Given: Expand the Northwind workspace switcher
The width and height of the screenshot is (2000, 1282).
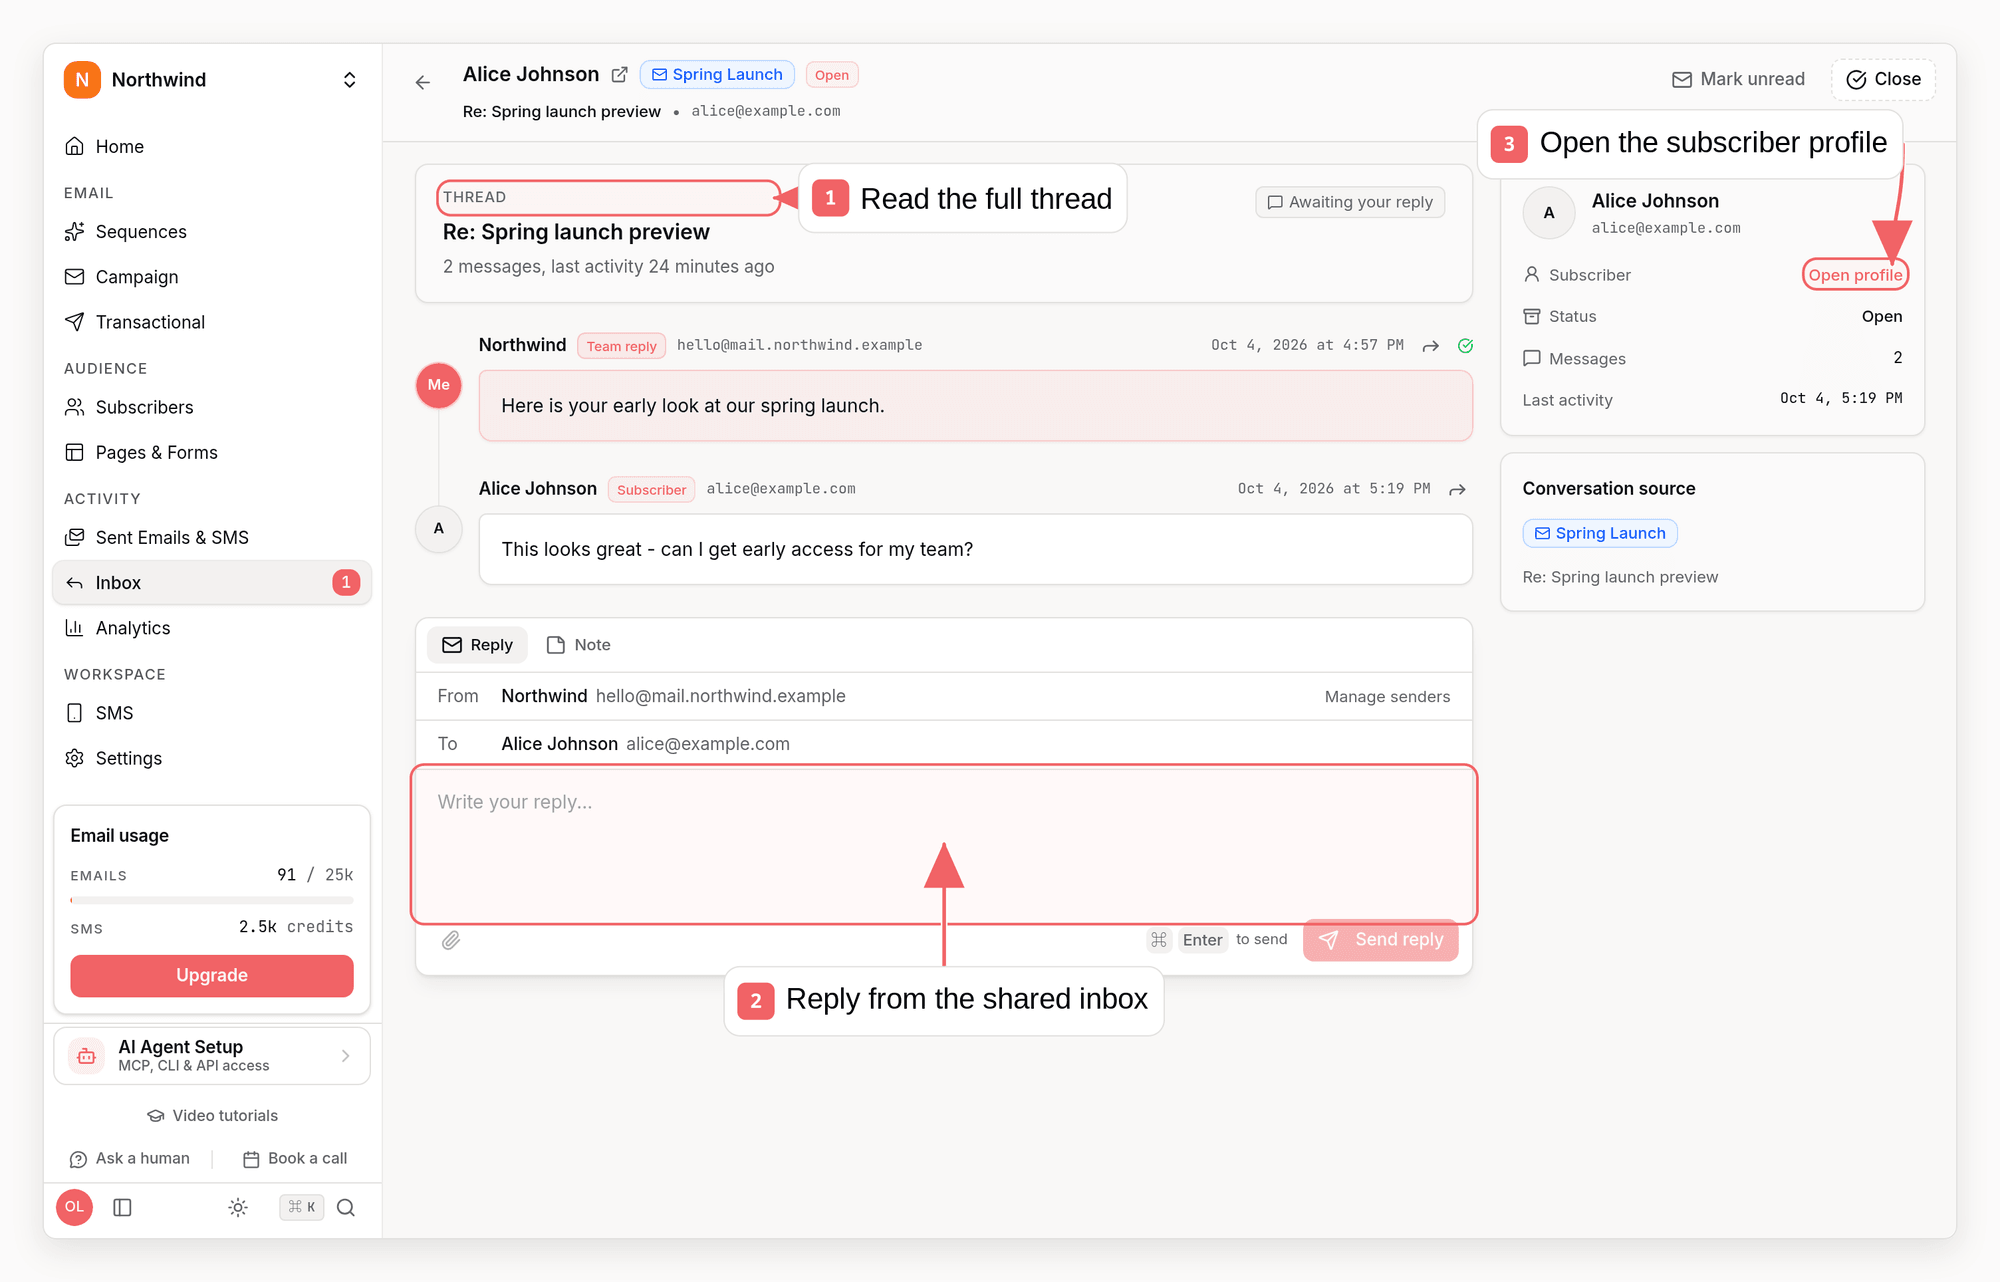Looking at the screenshot, I should click(x=349, y=80).
